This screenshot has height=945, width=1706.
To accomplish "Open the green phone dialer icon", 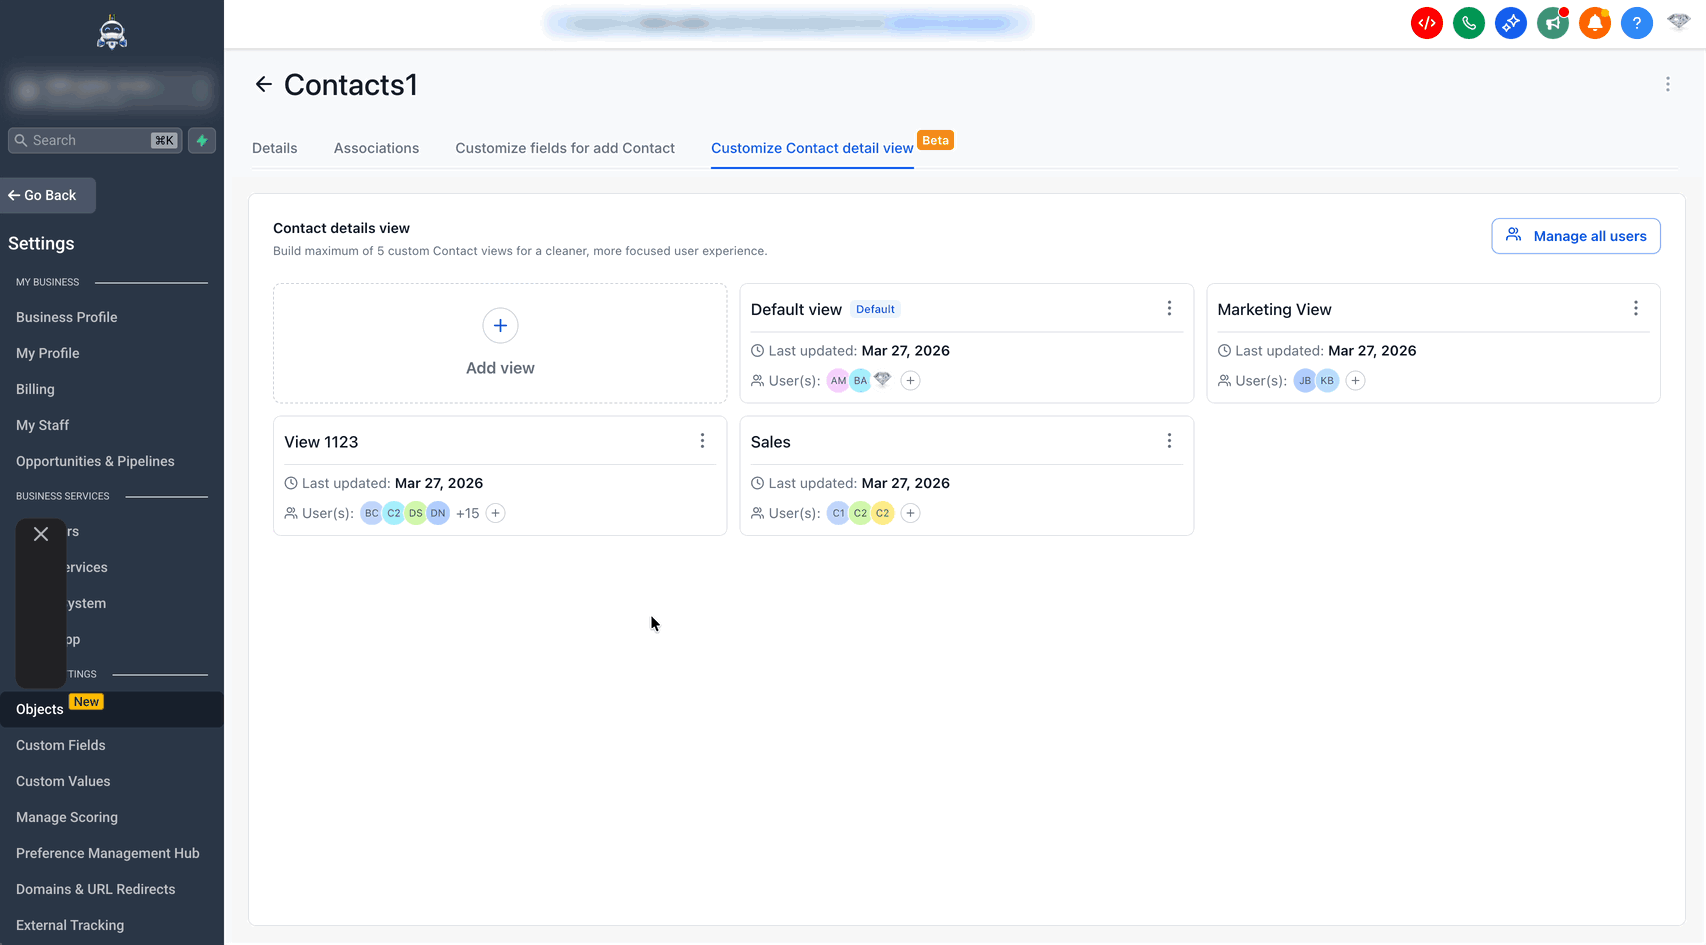I will pos(1468,23).
